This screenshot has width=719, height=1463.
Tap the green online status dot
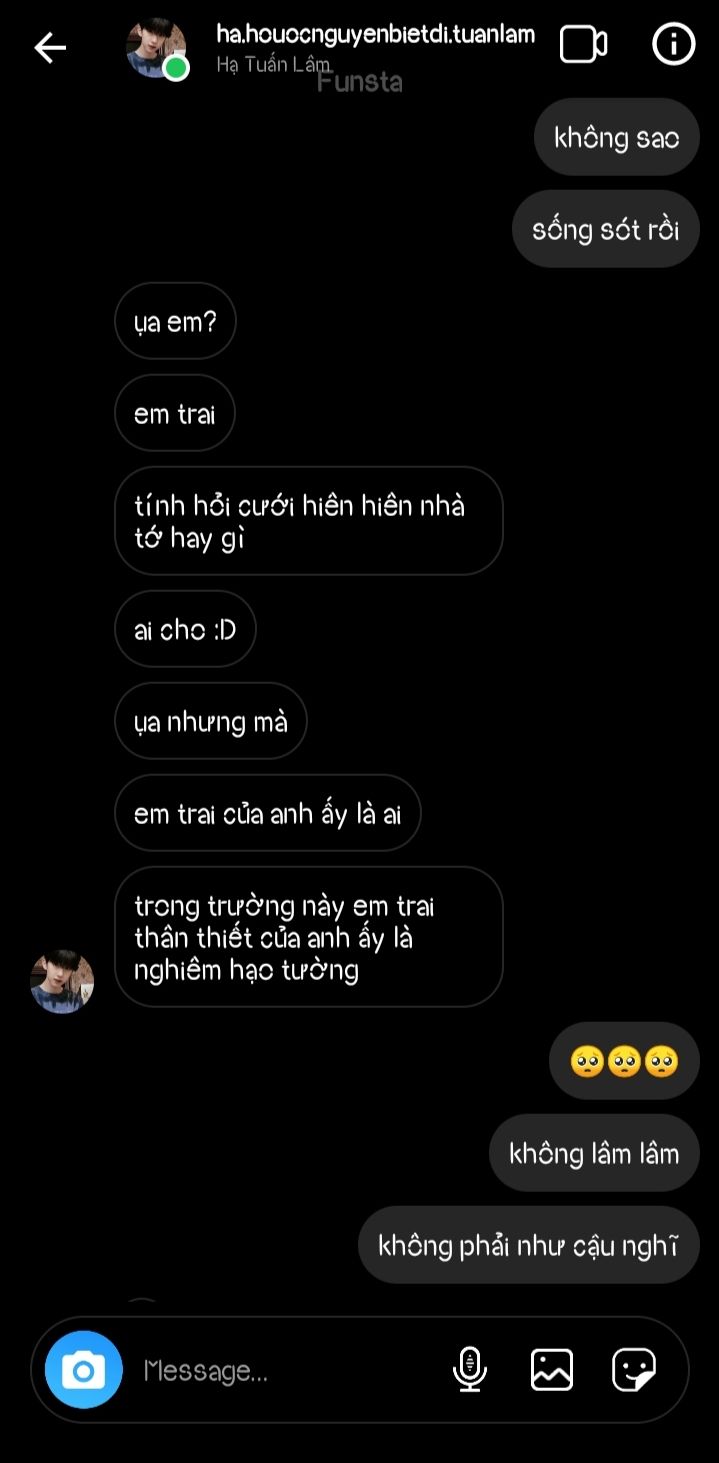point(176,68)
